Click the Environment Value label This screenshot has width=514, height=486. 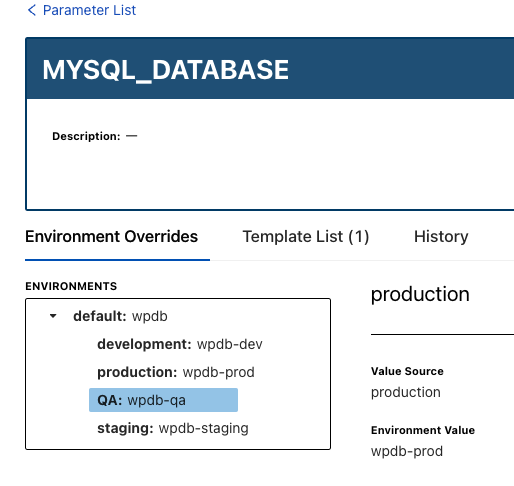pyautogui.click(x=423, y=430)
